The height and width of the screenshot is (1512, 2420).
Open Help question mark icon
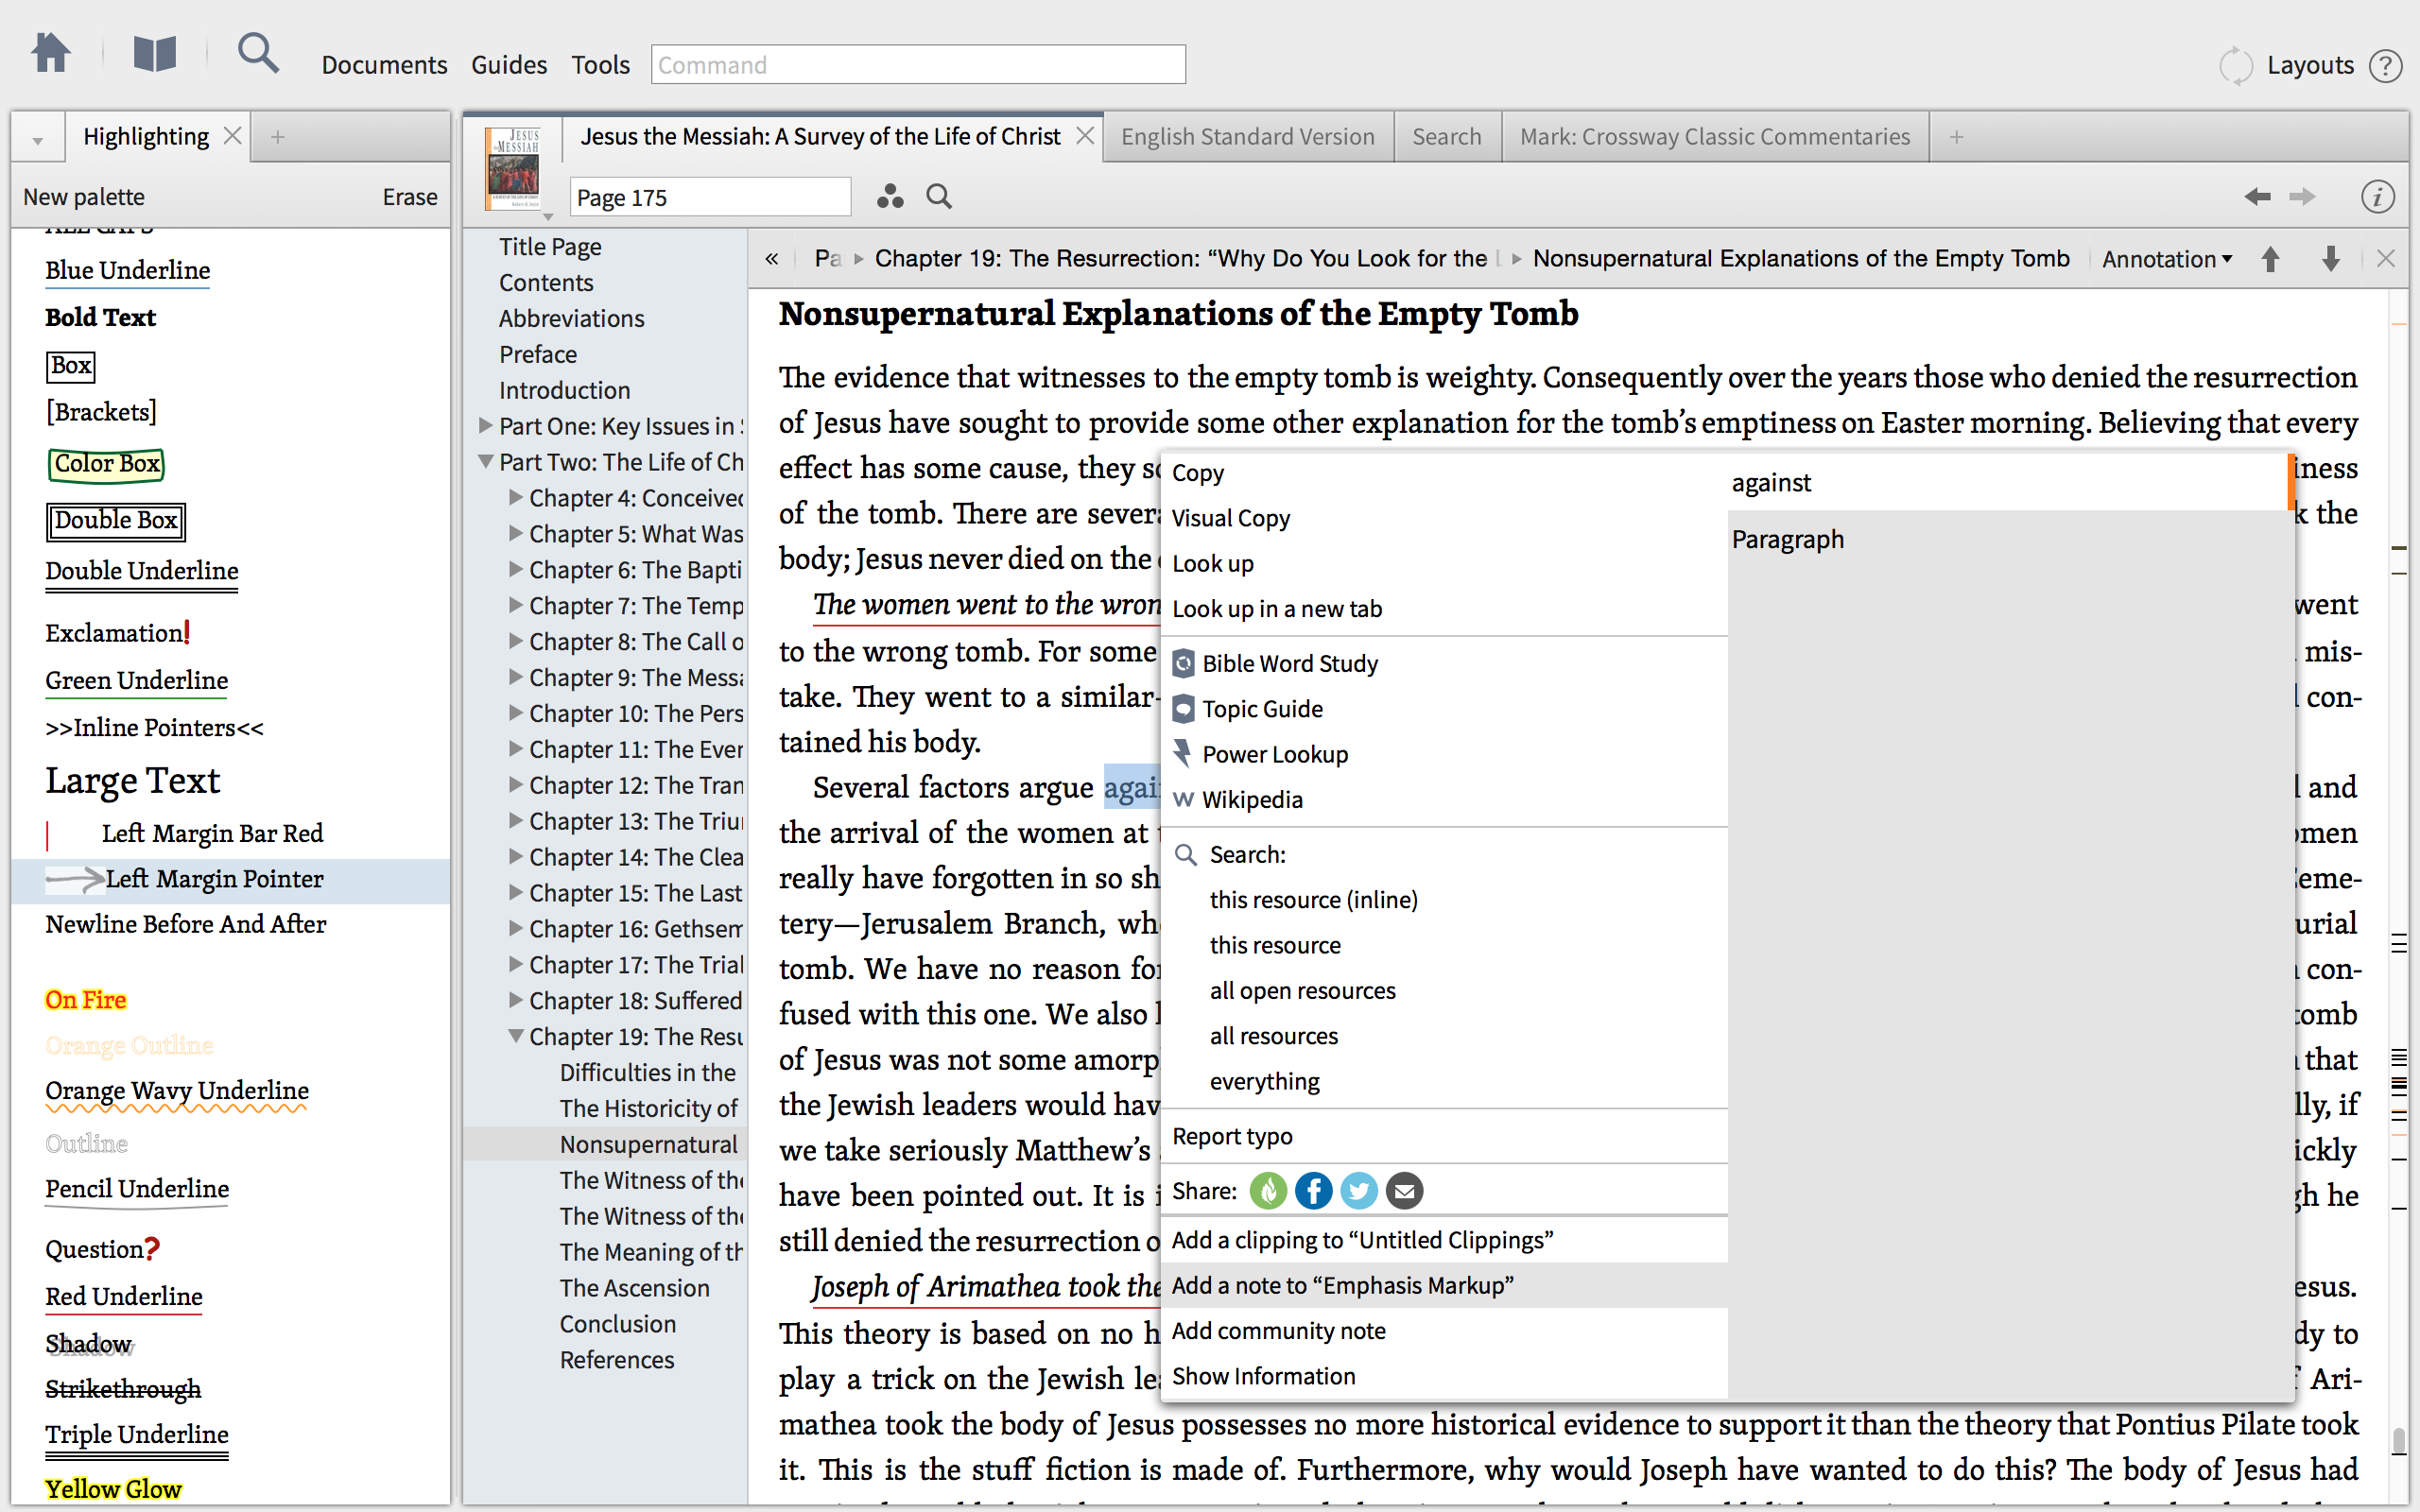coord(2386,66)
